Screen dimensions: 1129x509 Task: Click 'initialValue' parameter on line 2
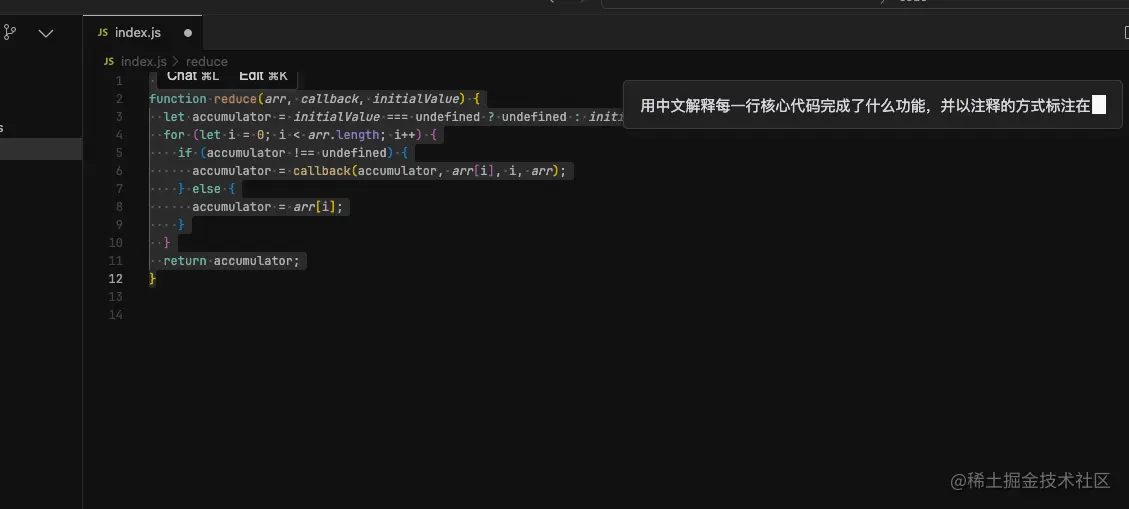point(415,99)
